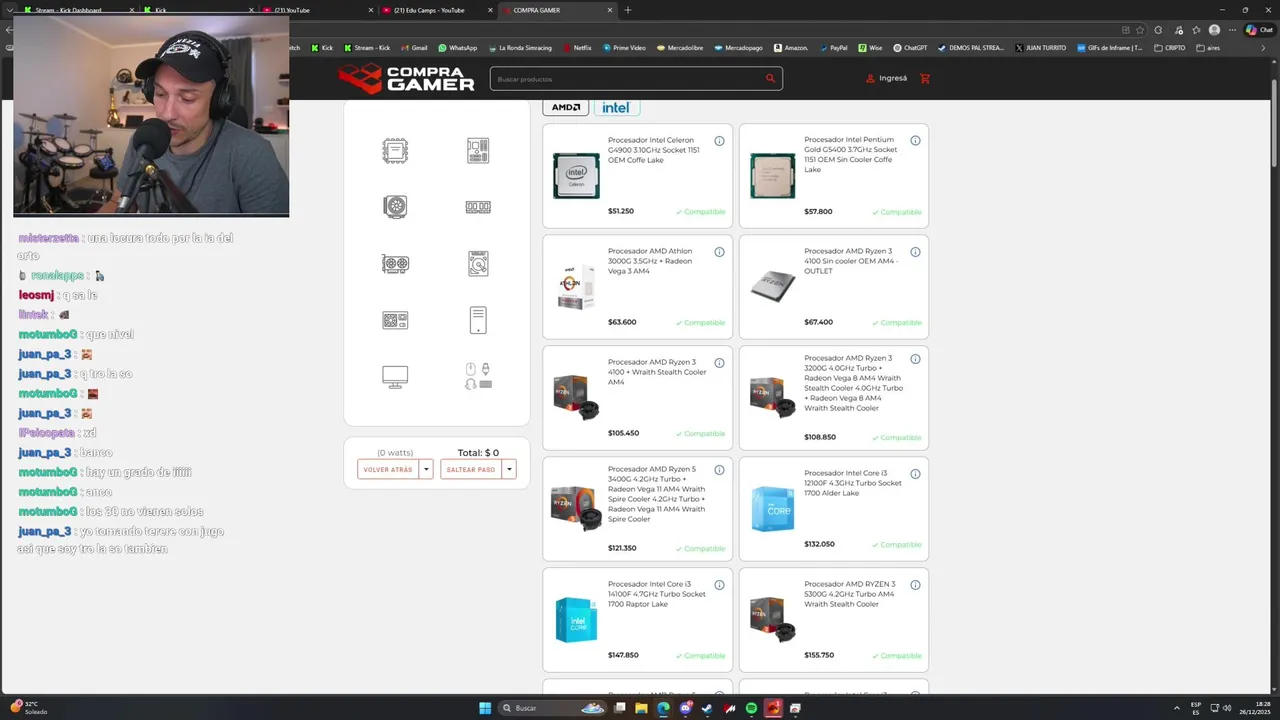Expand the Volver Atrás dropdown arrow
Viewport: 1280px width, 720px height.
point(426,469)
